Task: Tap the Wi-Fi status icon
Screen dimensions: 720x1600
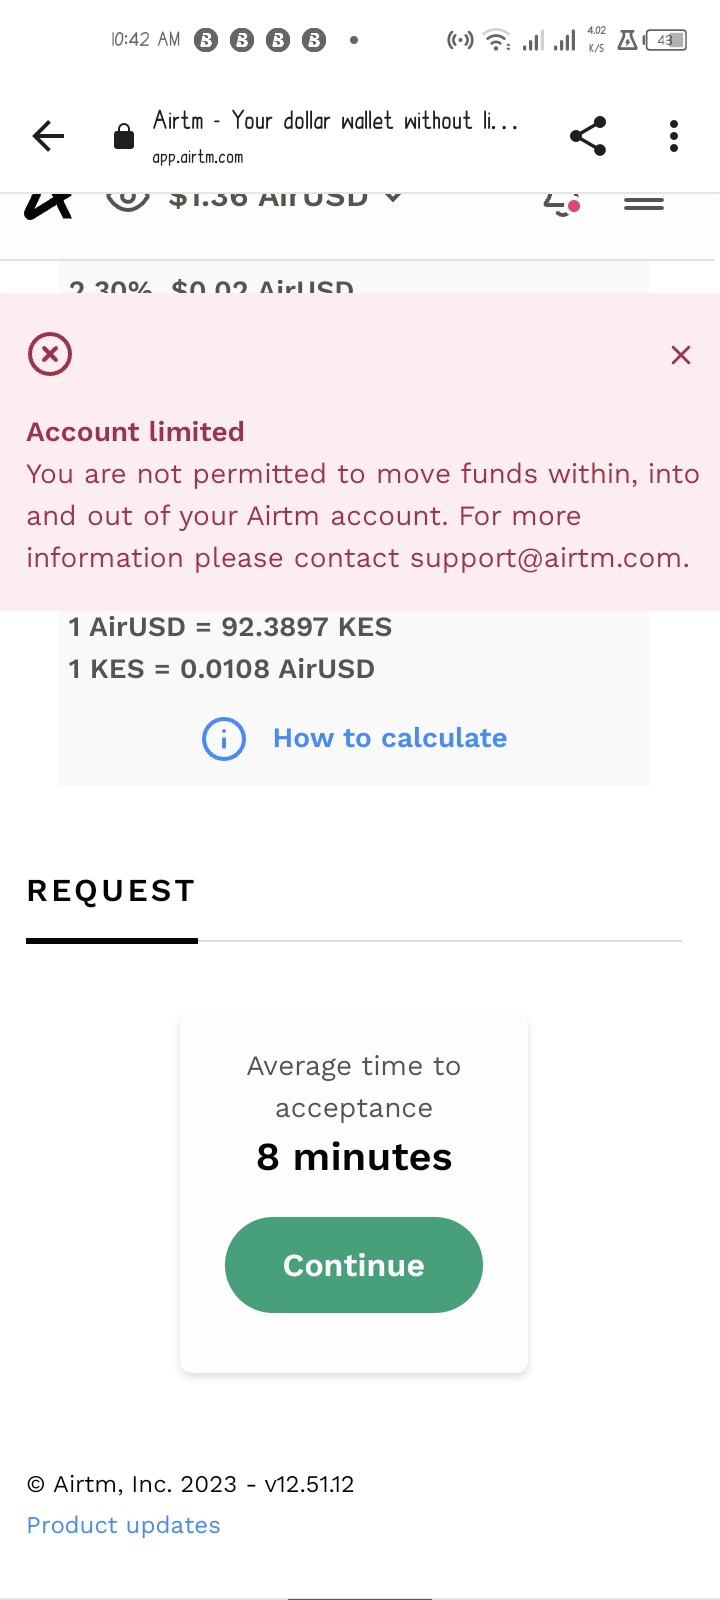Action: point(495,41)
